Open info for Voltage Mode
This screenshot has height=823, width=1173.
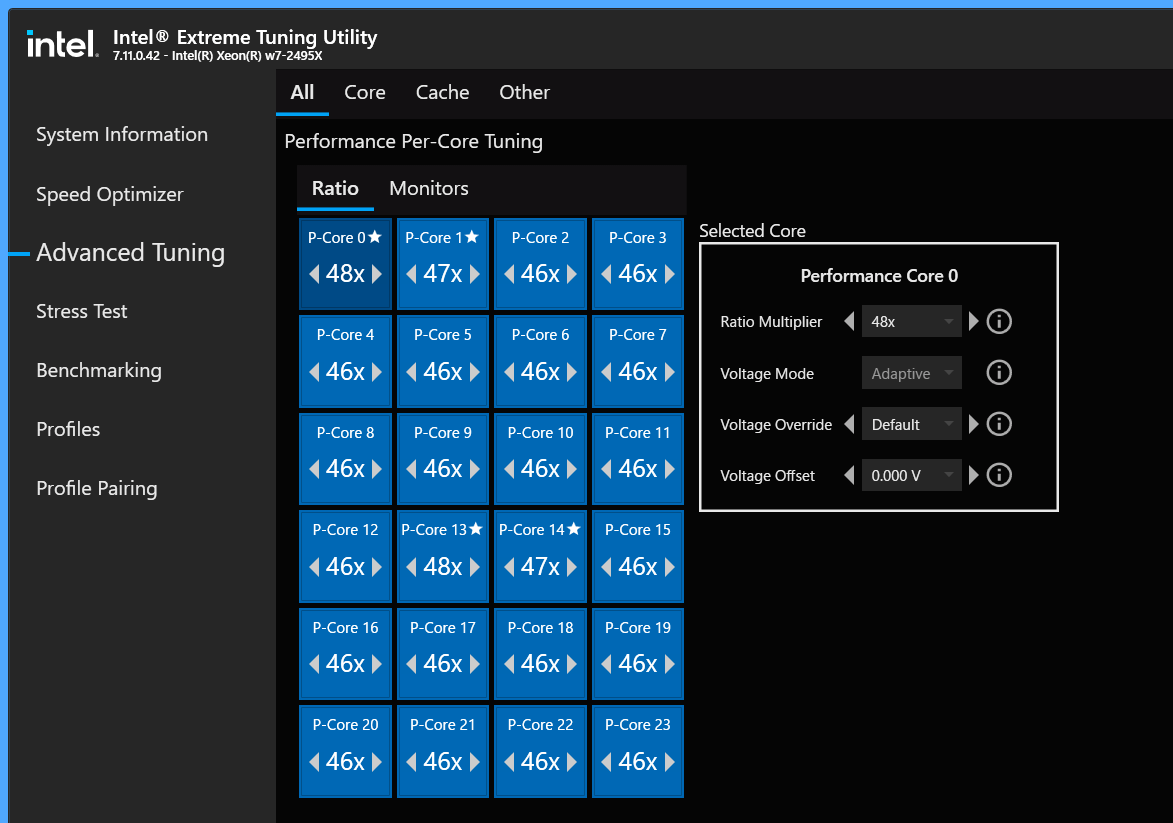pyautogui.click(x=999, y=373)
